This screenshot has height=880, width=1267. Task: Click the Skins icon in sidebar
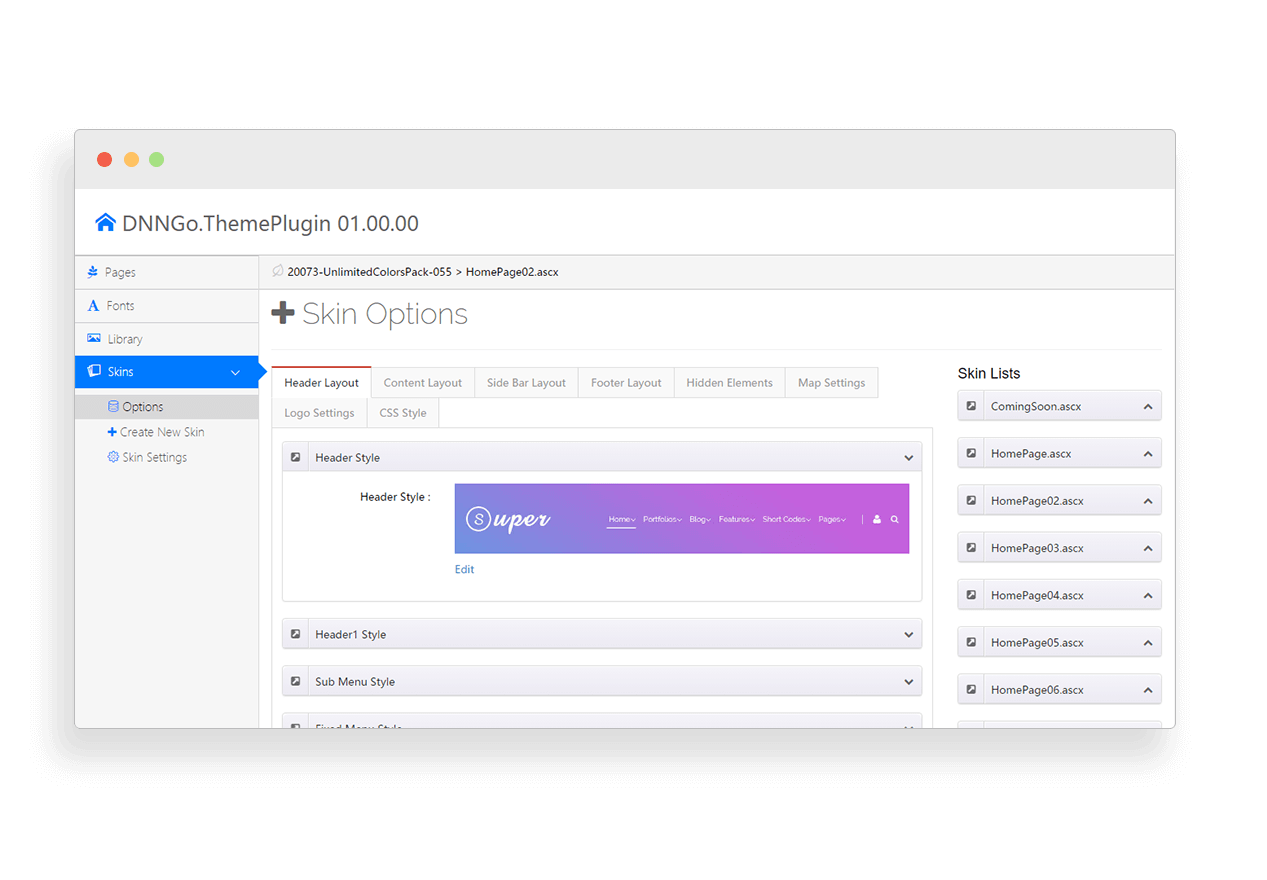point(94,371)
